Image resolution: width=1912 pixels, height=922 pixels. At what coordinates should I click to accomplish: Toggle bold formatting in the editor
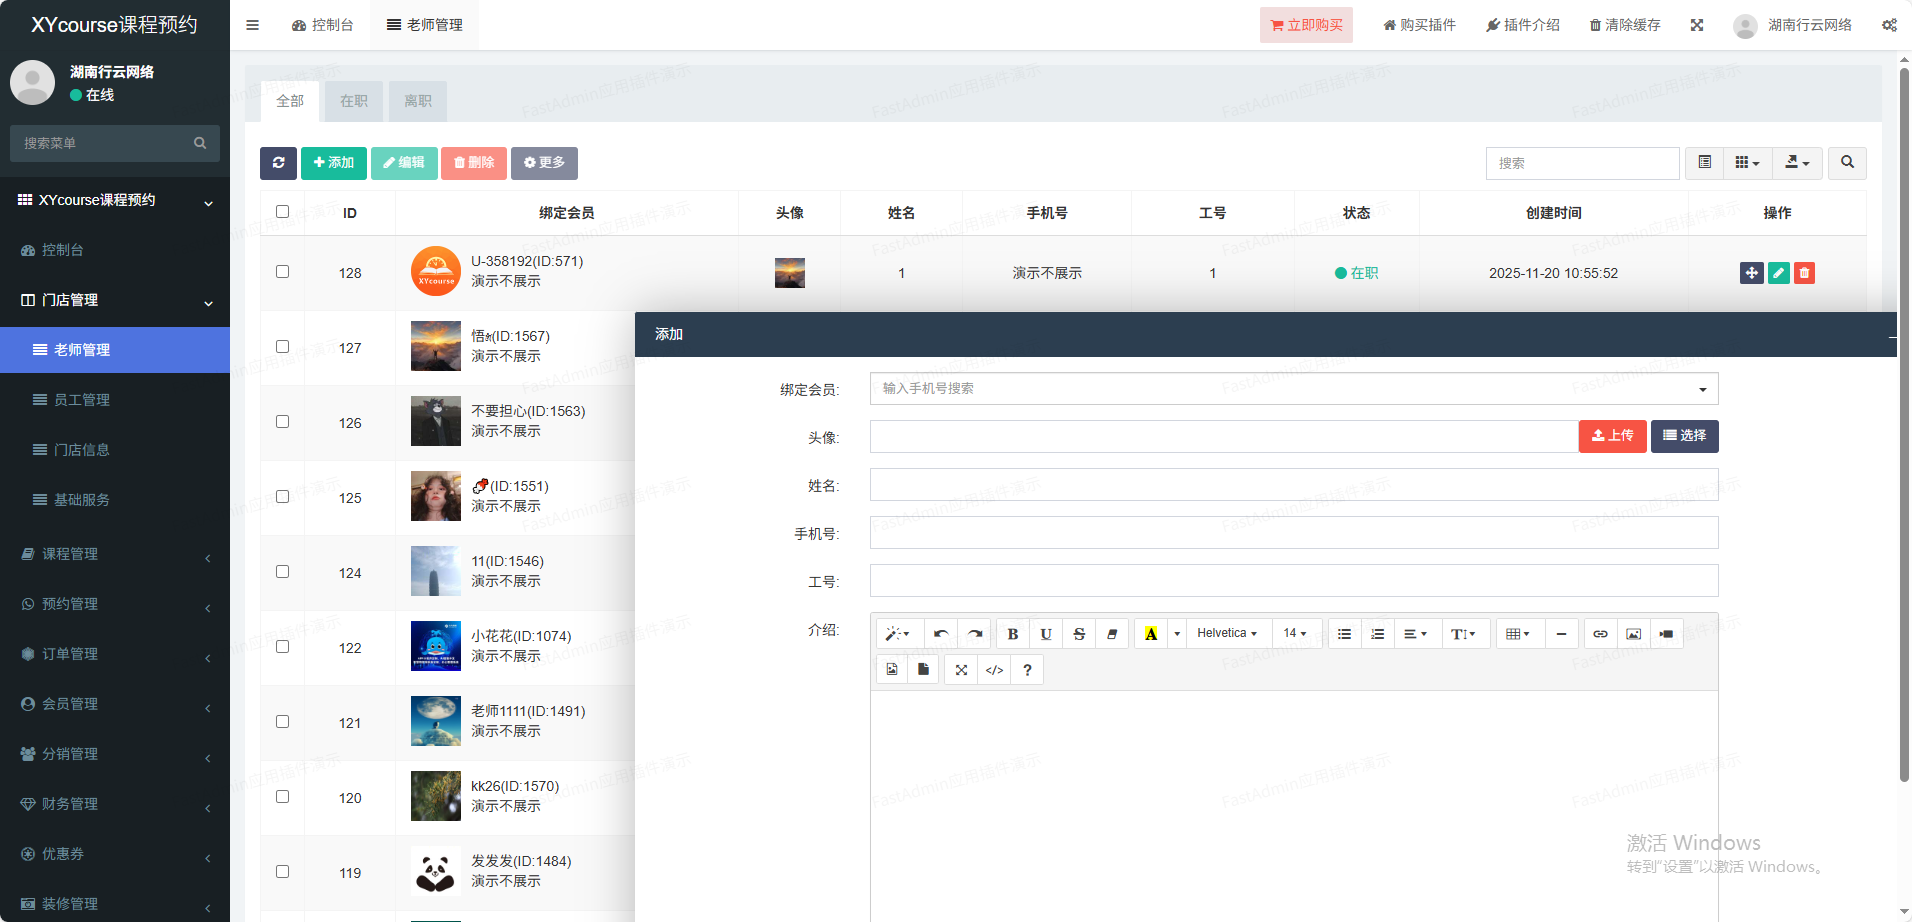tap(1012, 634)
